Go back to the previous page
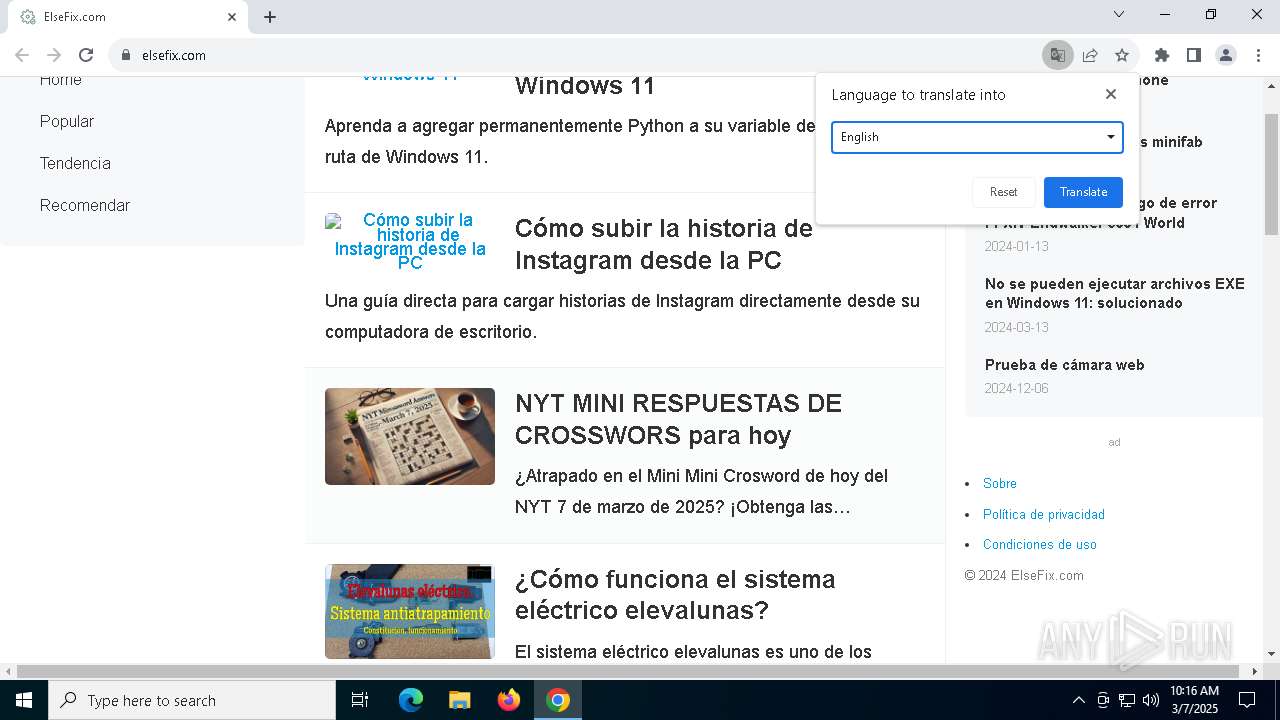Viewport: 1280px width, 720px height. point(22,55)
